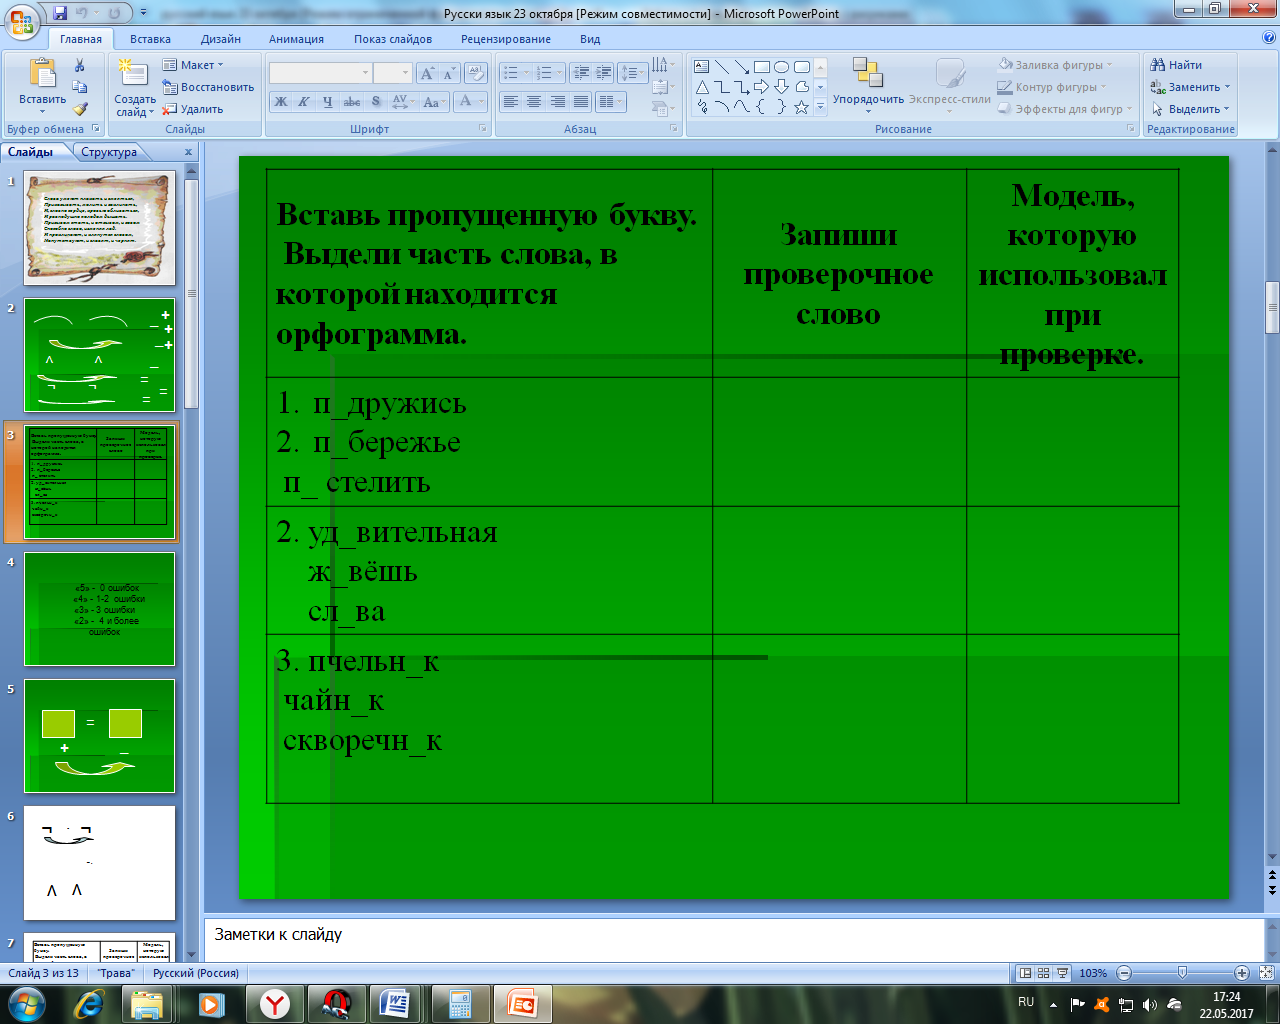Launch Yandex browser from the taskbar
This screenshot has width=1280, height=1024.
point(275,1003)
